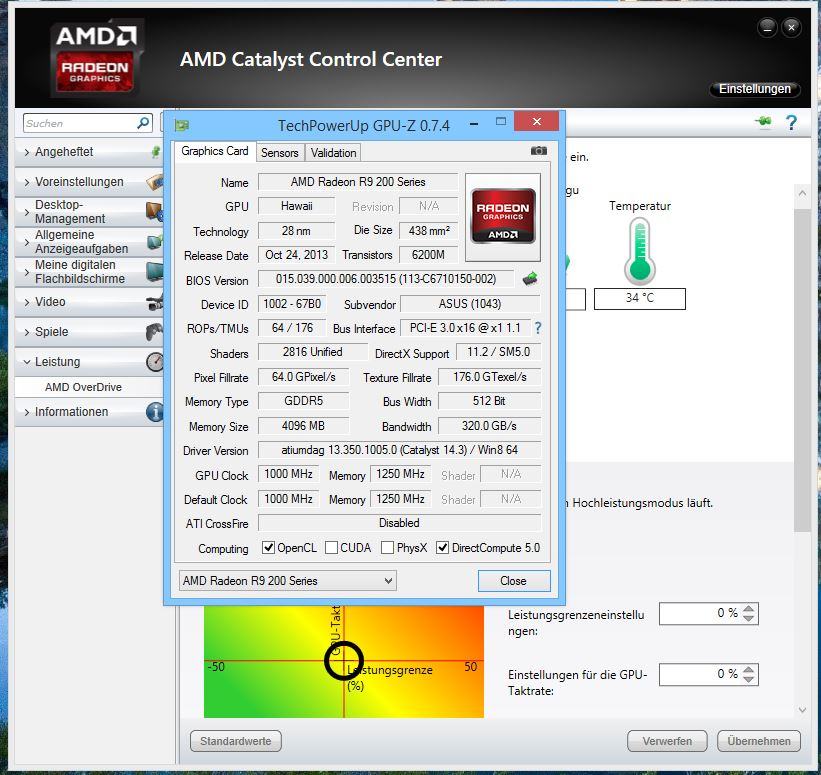Decrease Leistungsgrenzeneinstellungen value with down arrow
The height and width of the screenshot is (775, 821).
(x=749, y=618)
